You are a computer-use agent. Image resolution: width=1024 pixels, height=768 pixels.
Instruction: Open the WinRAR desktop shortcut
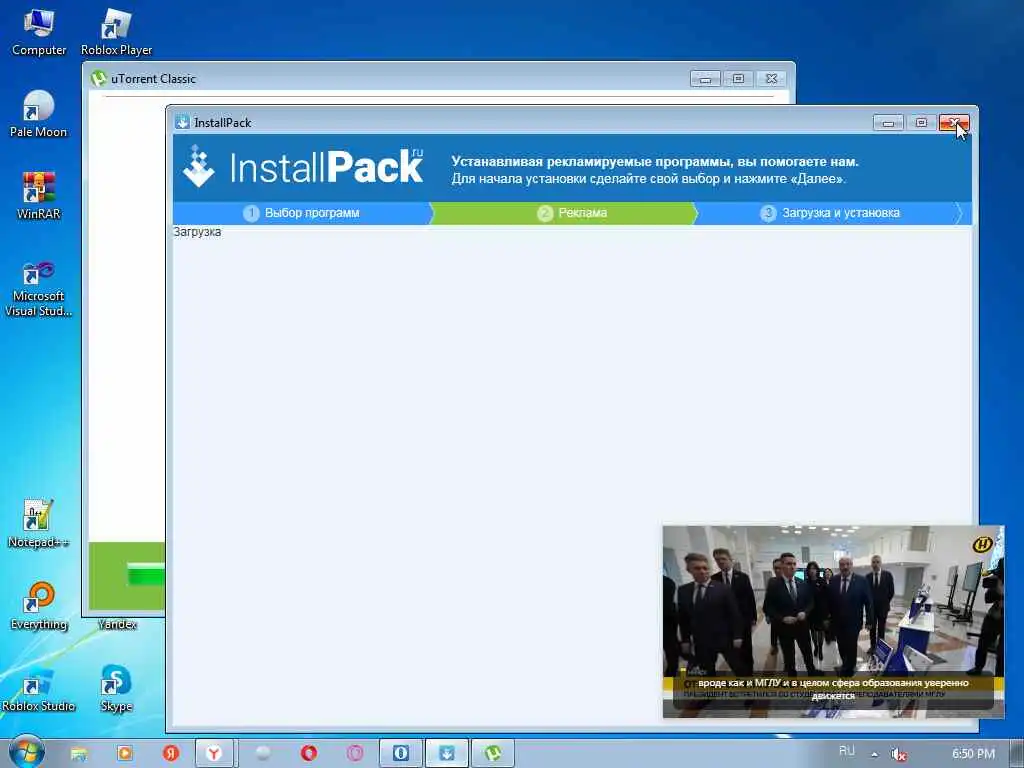click(x=39, y=196)
